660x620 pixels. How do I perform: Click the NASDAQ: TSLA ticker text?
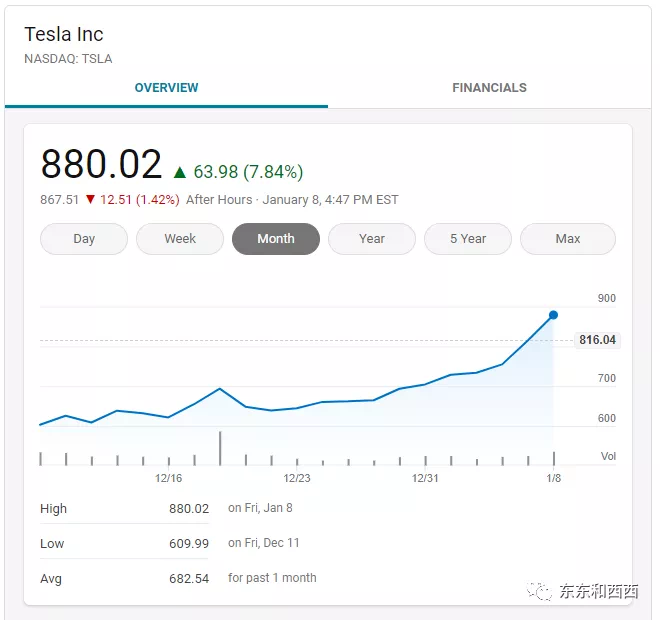[x=68, y=59]
